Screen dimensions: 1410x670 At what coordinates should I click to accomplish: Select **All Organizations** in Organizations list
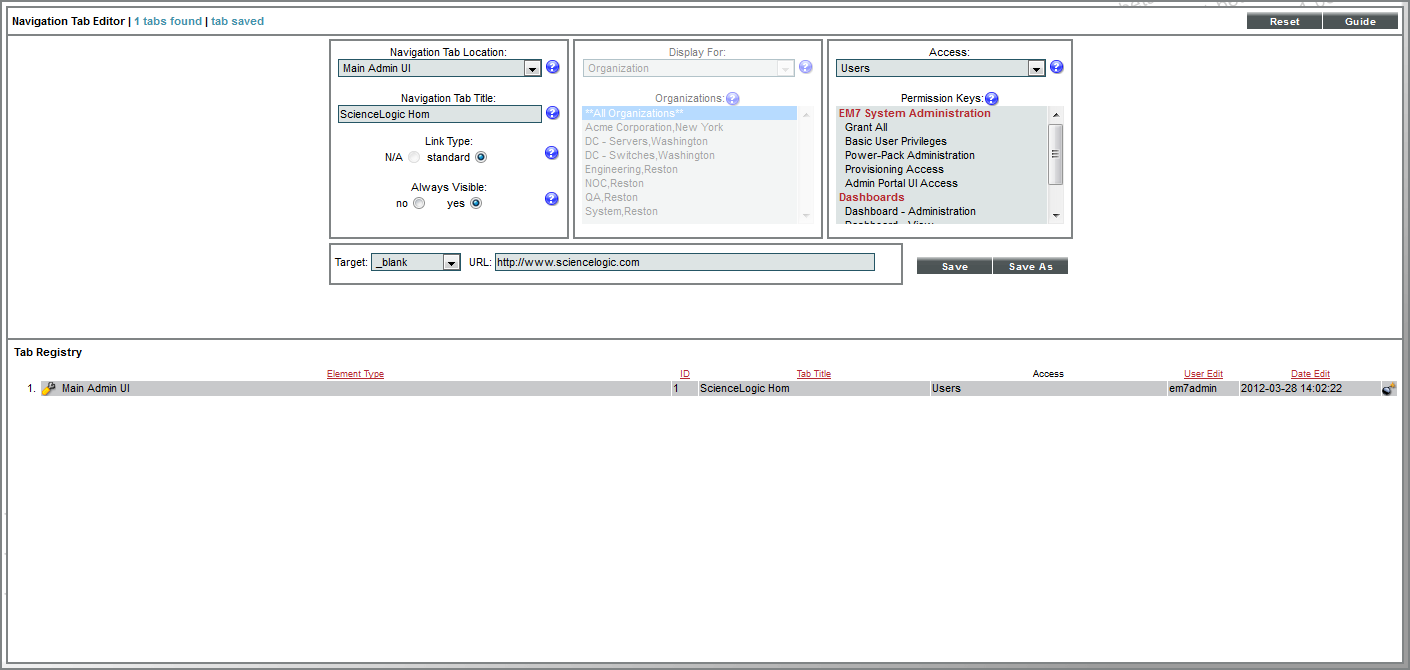[x=690, y=113]
